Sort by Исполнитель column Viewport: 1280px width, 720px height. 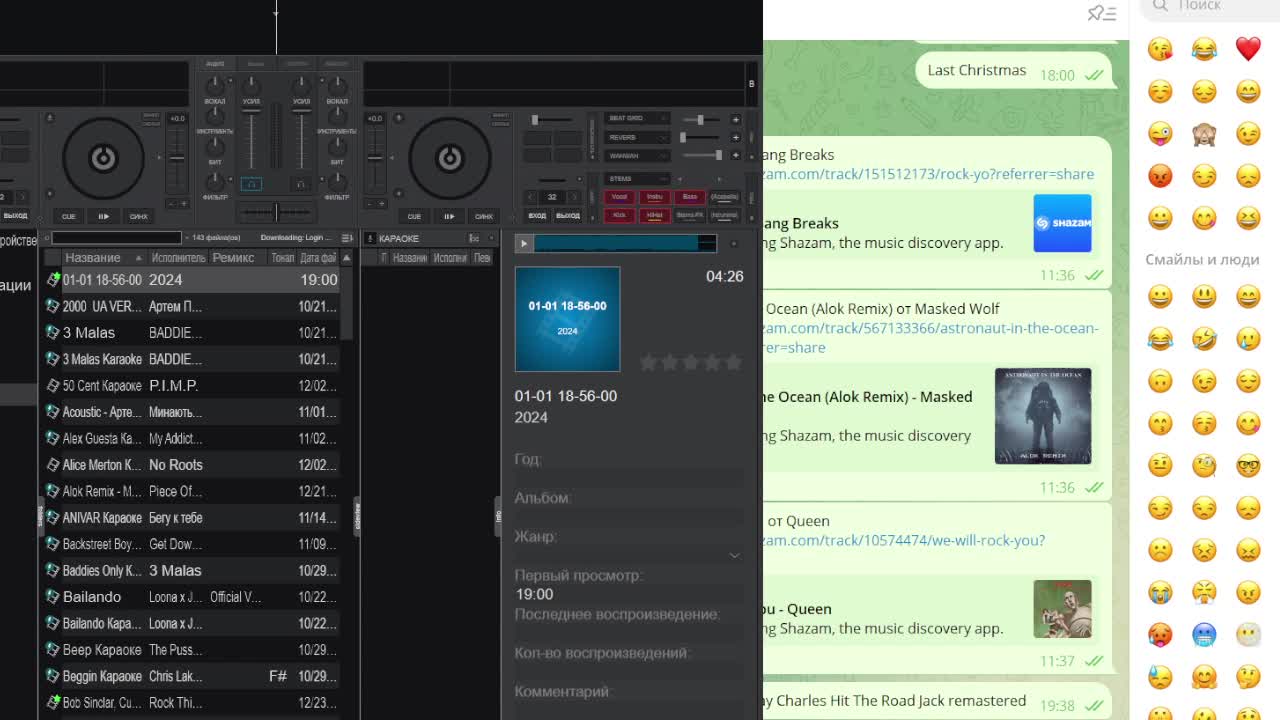[178, 257]
